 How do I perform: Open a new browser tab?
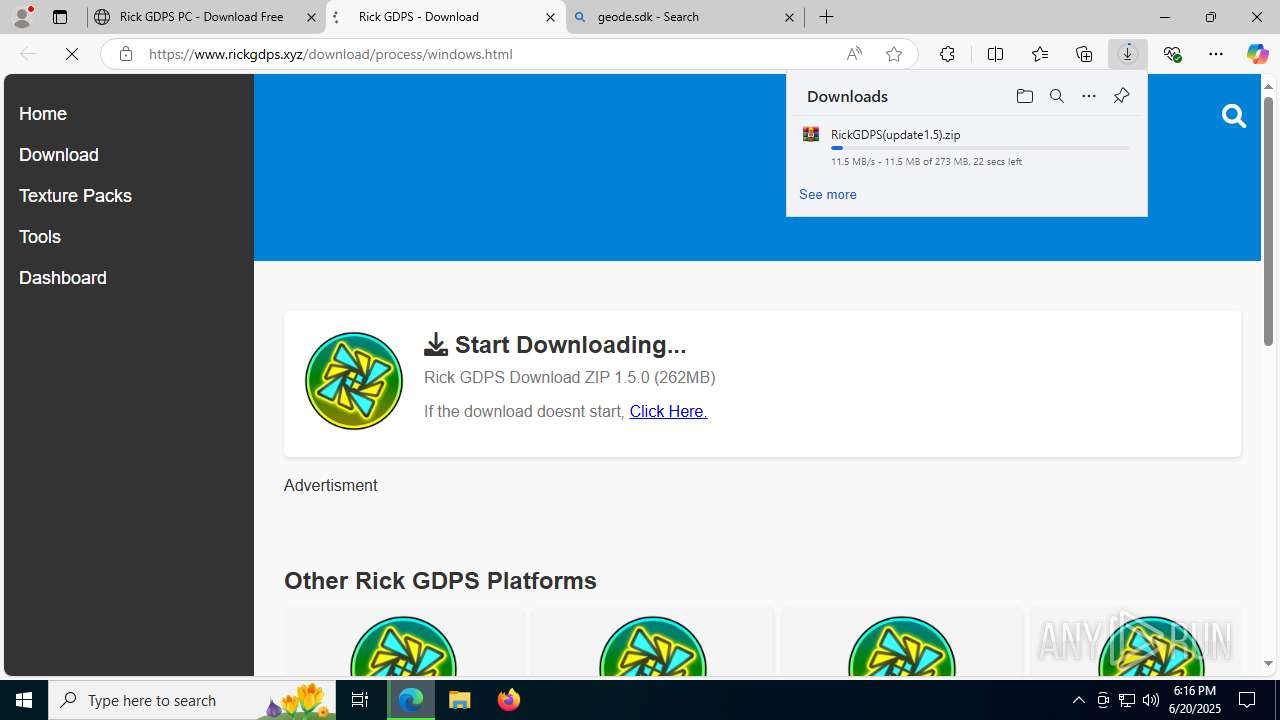pos(826,17)
